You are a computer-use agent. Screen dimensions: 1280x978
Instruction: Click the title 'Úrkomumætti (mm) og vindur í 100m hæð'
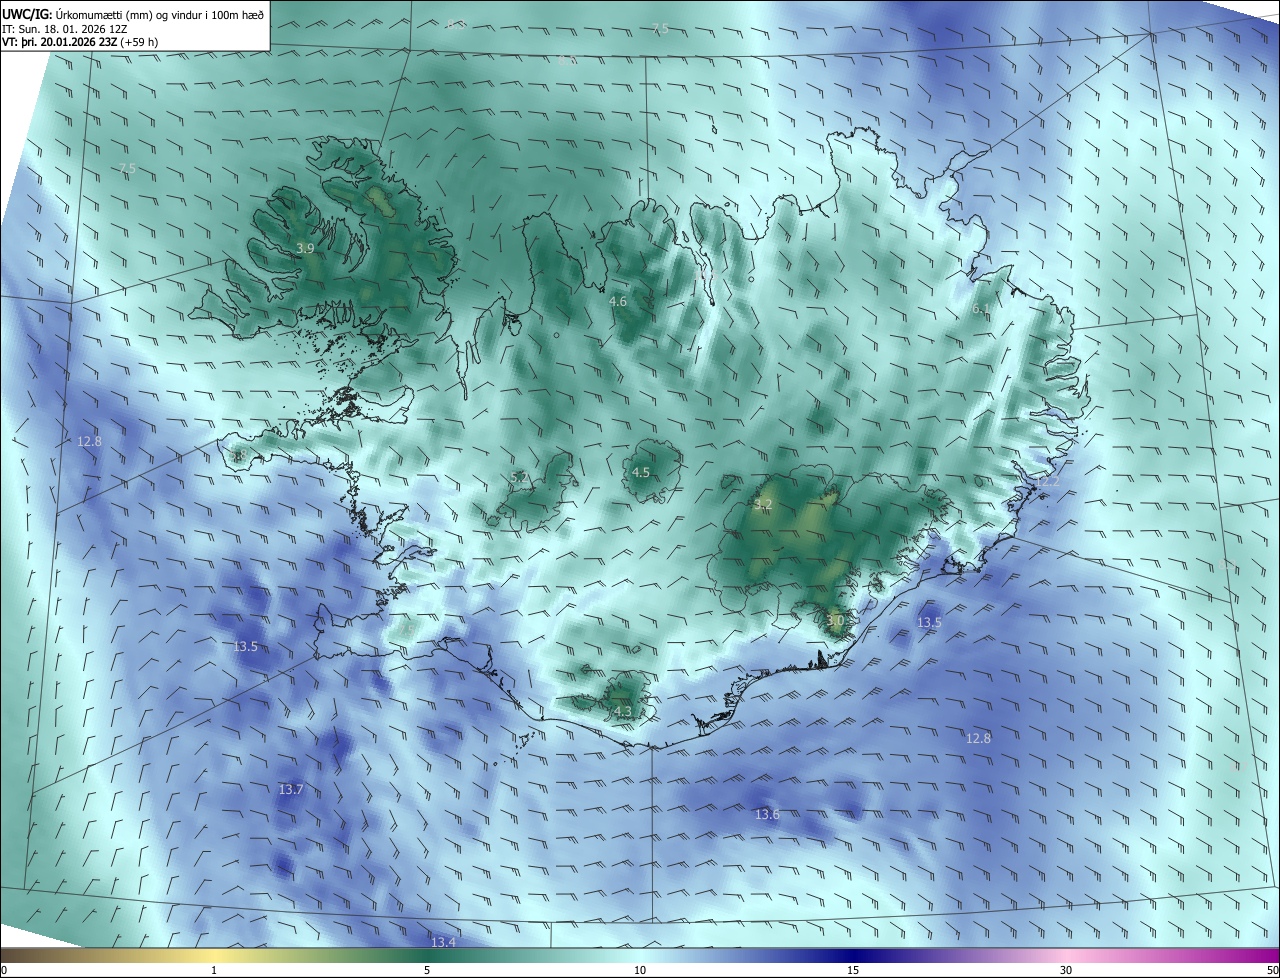159,13
